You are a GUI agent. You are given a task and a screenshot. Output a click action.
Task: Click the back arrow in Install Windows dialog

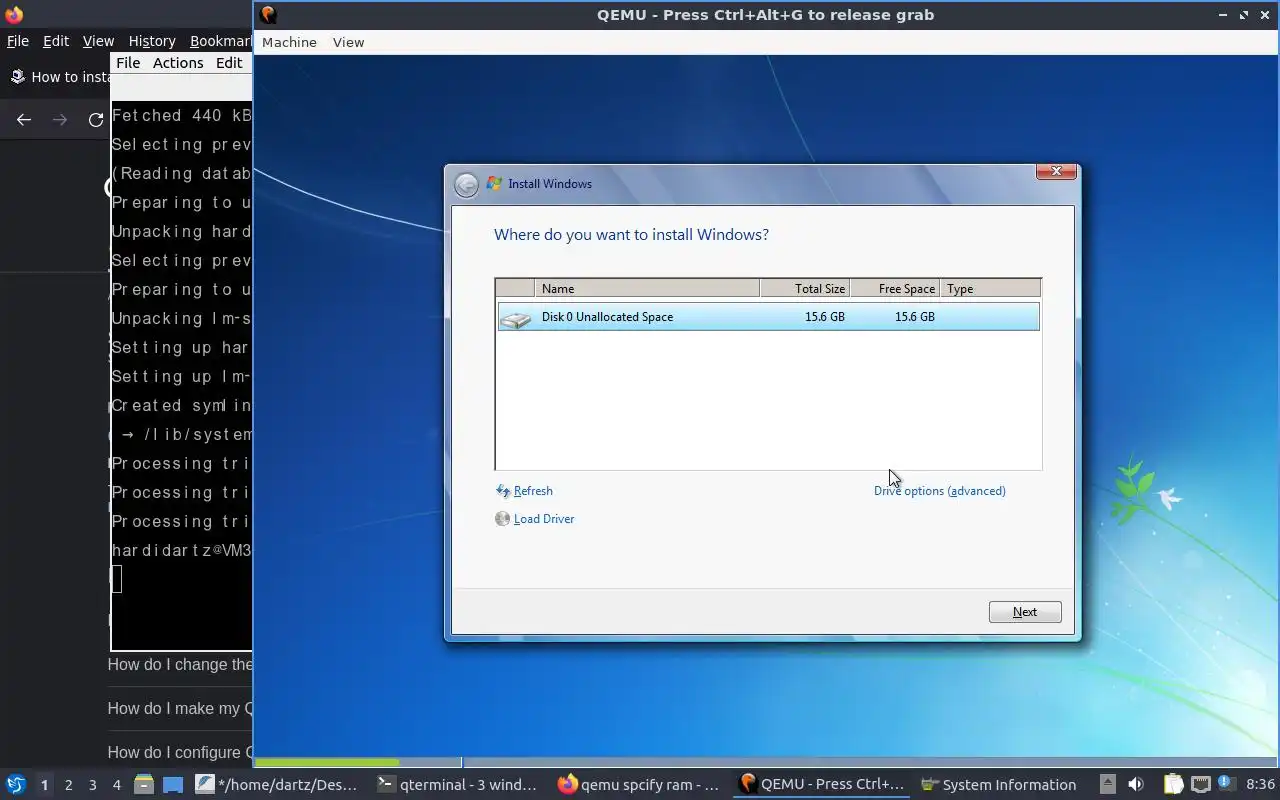click(466, 185)
